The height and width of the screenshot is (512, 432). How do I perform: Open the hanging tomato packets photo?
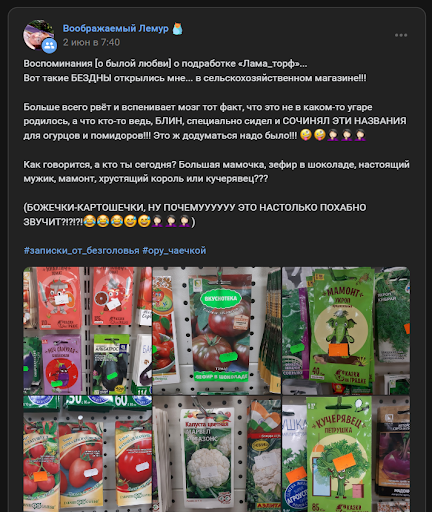point(87,454)
